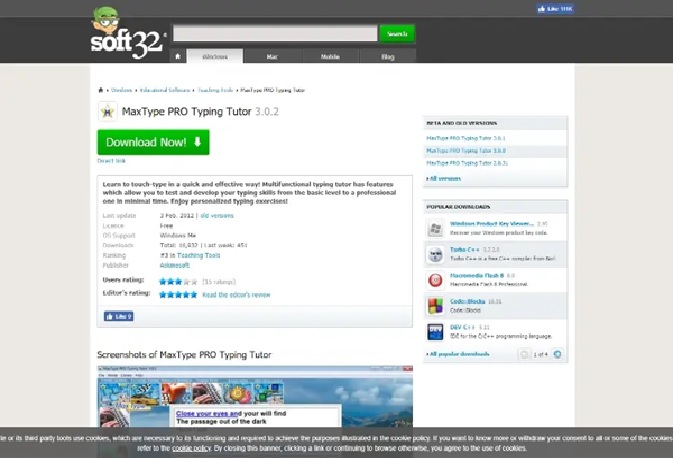Open the Blog tab
This screenshot has height=458, width=674.
[388, 56]
